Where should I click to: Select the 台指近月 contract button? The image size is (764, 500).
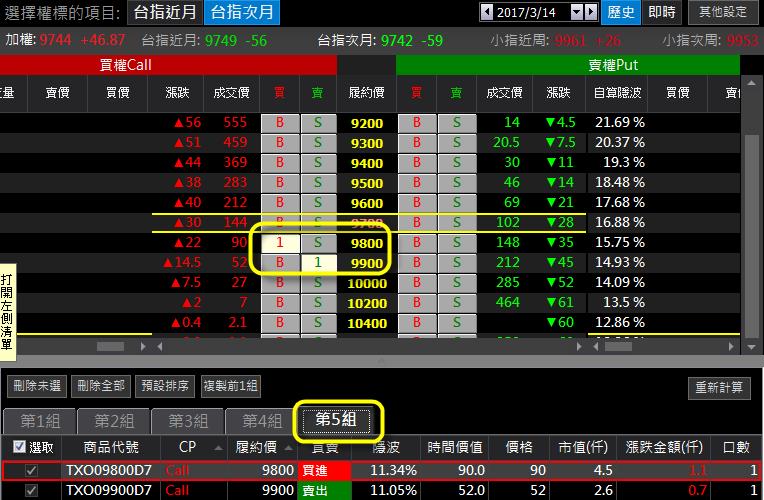click(165, 12)
